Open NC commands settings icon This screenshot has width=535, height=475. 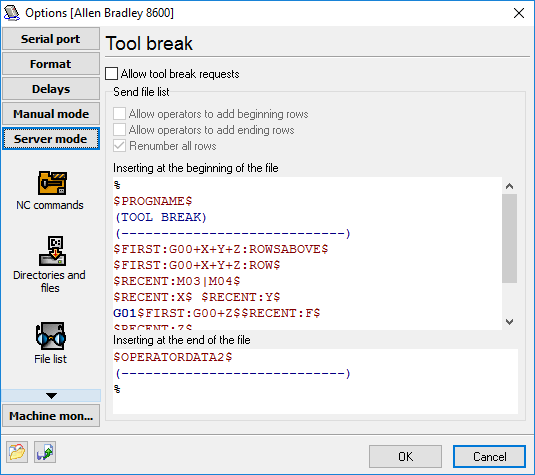pos(52,183)
